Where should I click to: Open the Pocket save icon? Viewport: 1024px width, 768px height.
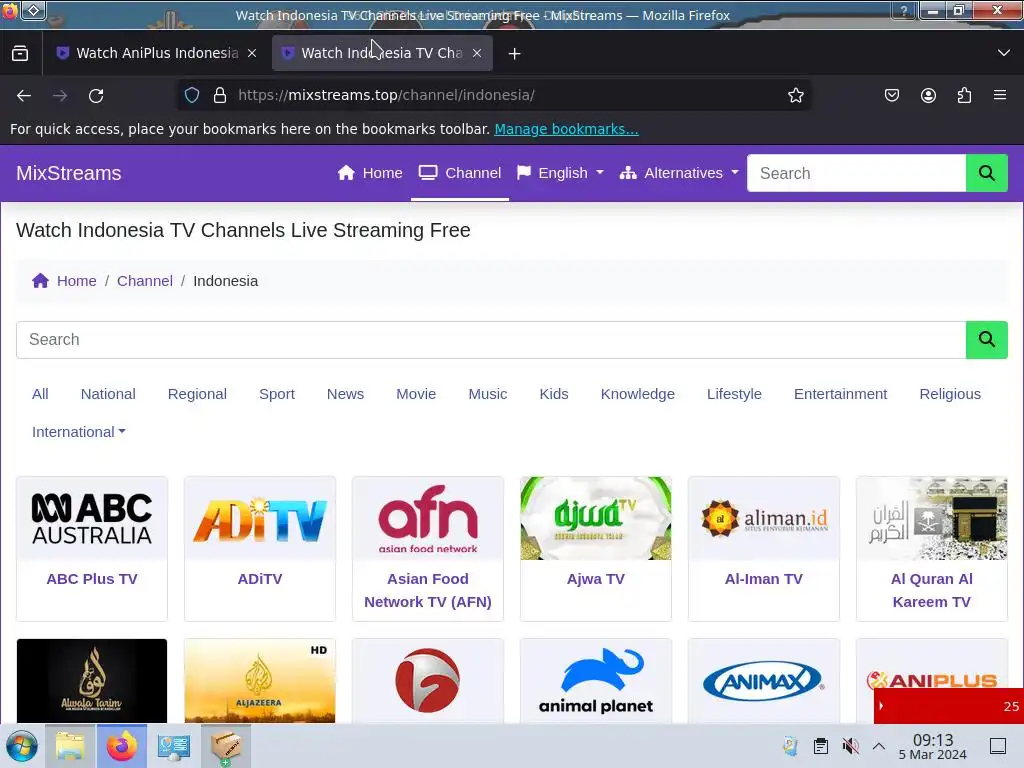point(891,95)
